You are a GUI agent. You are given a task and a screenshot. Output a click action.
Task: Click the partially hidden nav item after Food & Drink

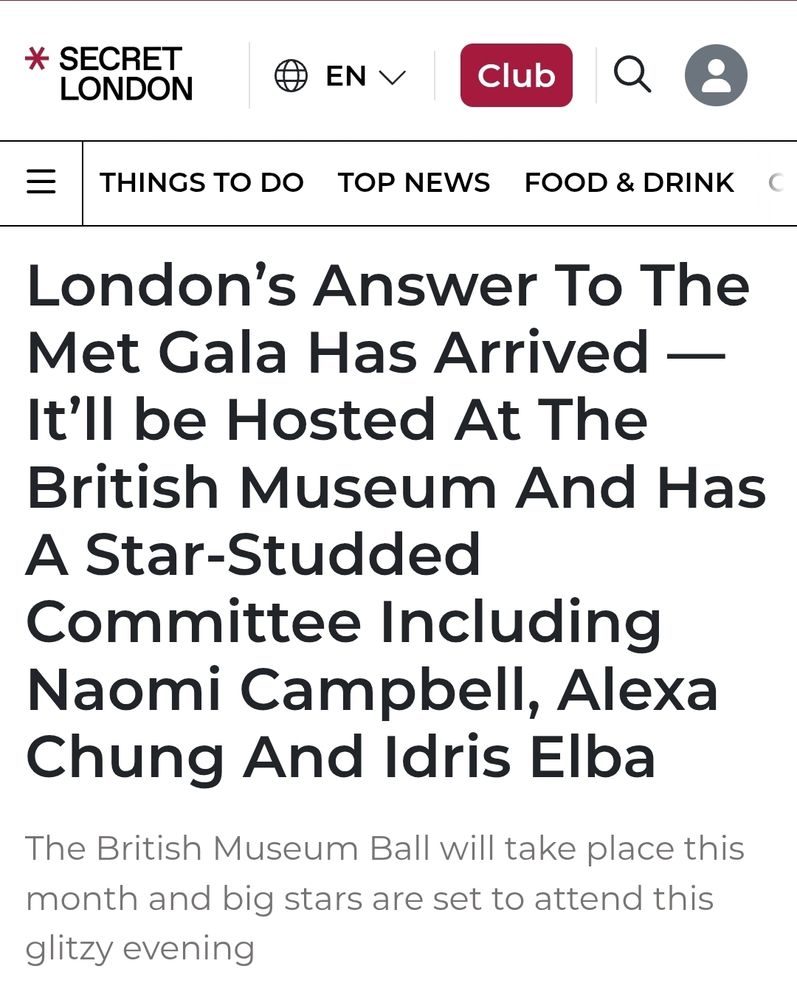[x=776, y=182]
